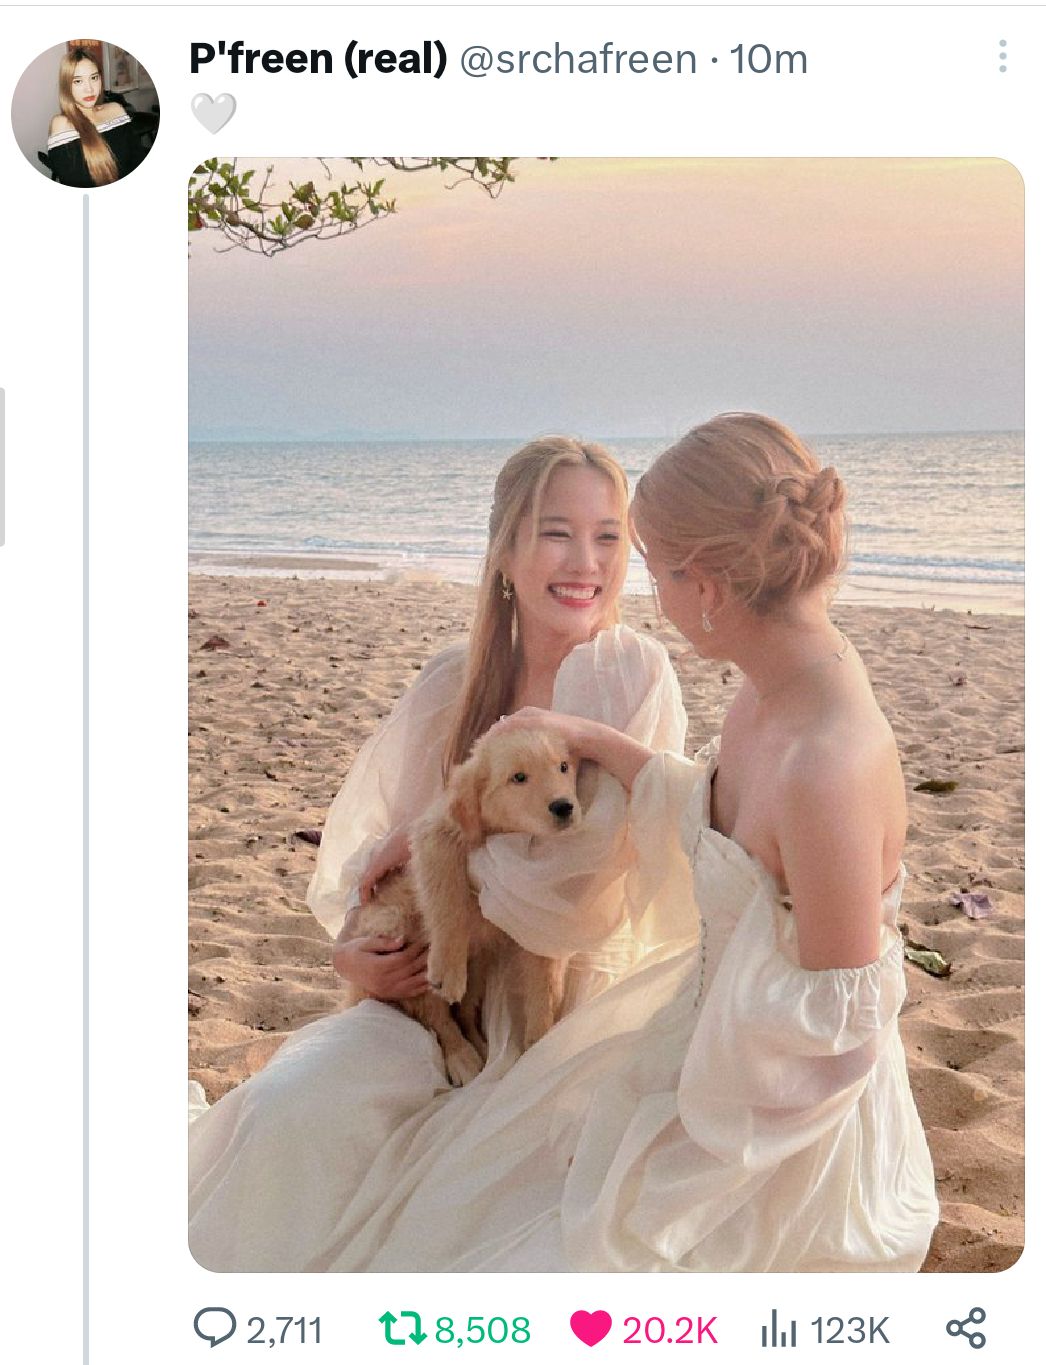The width and height of the screenshot is (1046, 1365).
Task: Share the tweet using the share icon
Action: (x=966, y=1328)
